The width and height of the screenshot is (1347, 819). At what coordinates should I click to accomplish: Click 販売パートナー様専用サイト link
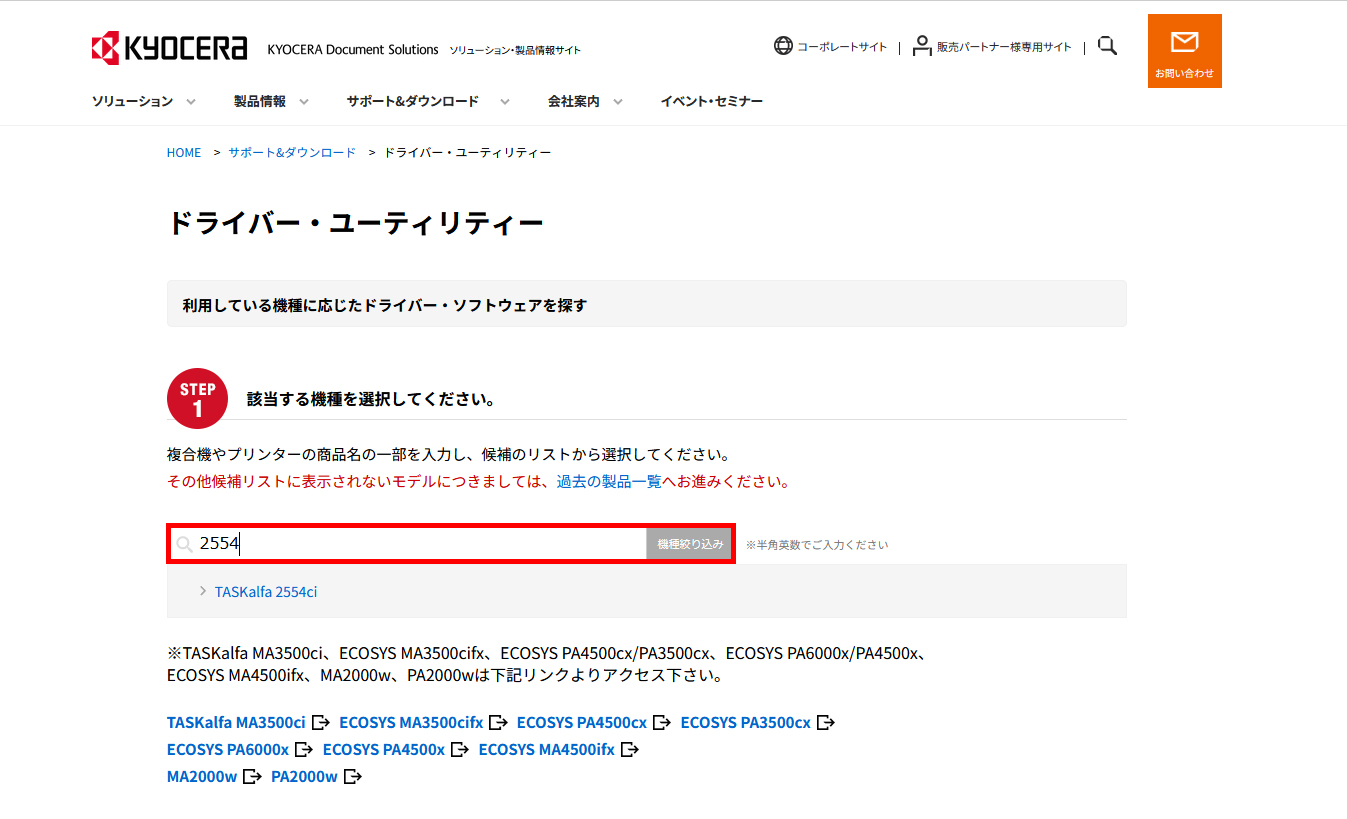pyautogui.click(x=1004, y=47)
